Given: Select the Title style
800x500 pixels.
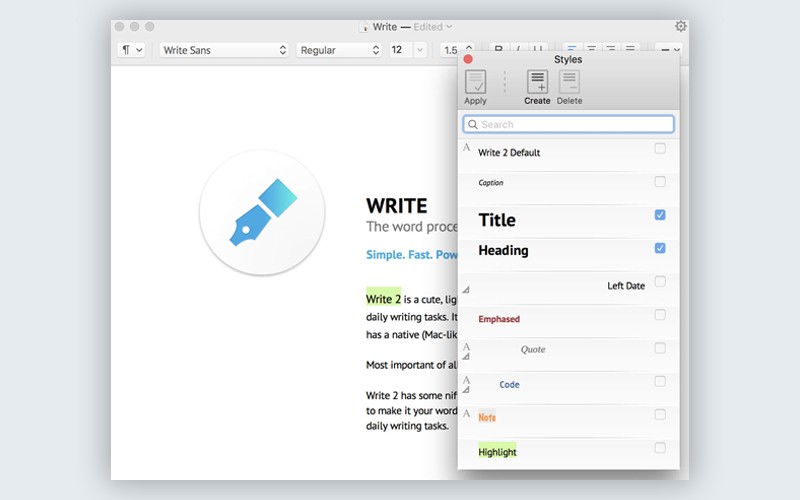Looking at the screenshot, I should tap(568, 221).
